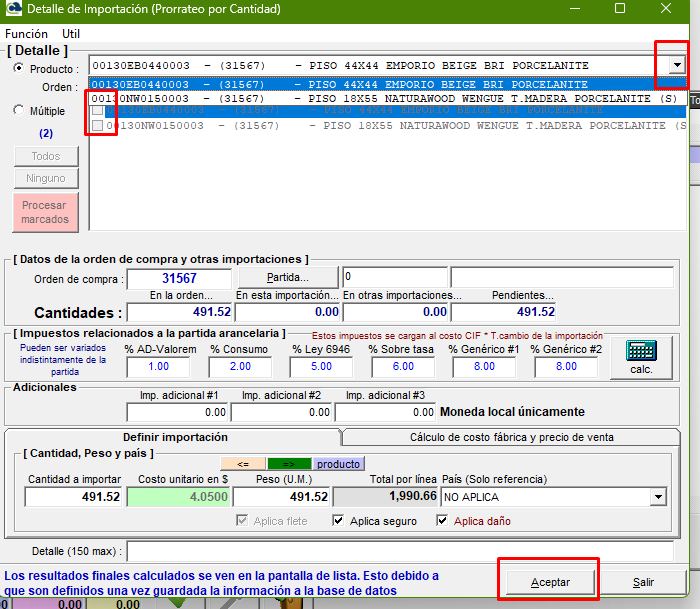Open the calculator (calc.) icon
Screen dimensions: 700x609
641,357
